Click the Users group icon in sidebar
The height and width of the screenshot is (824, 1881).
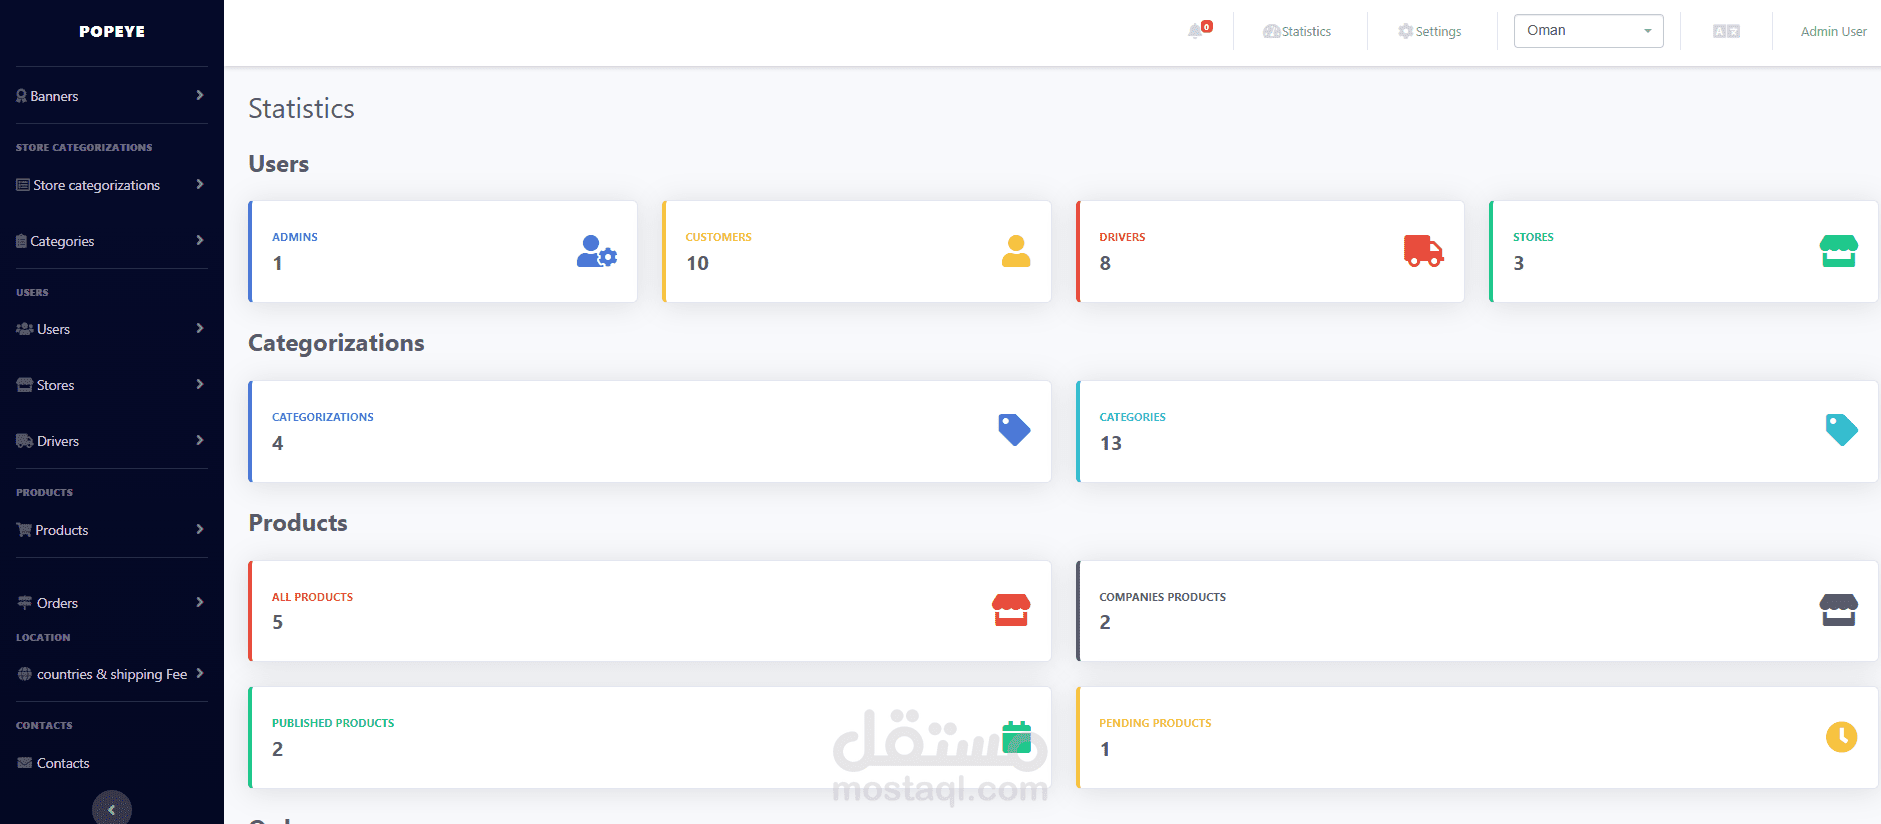25,329
